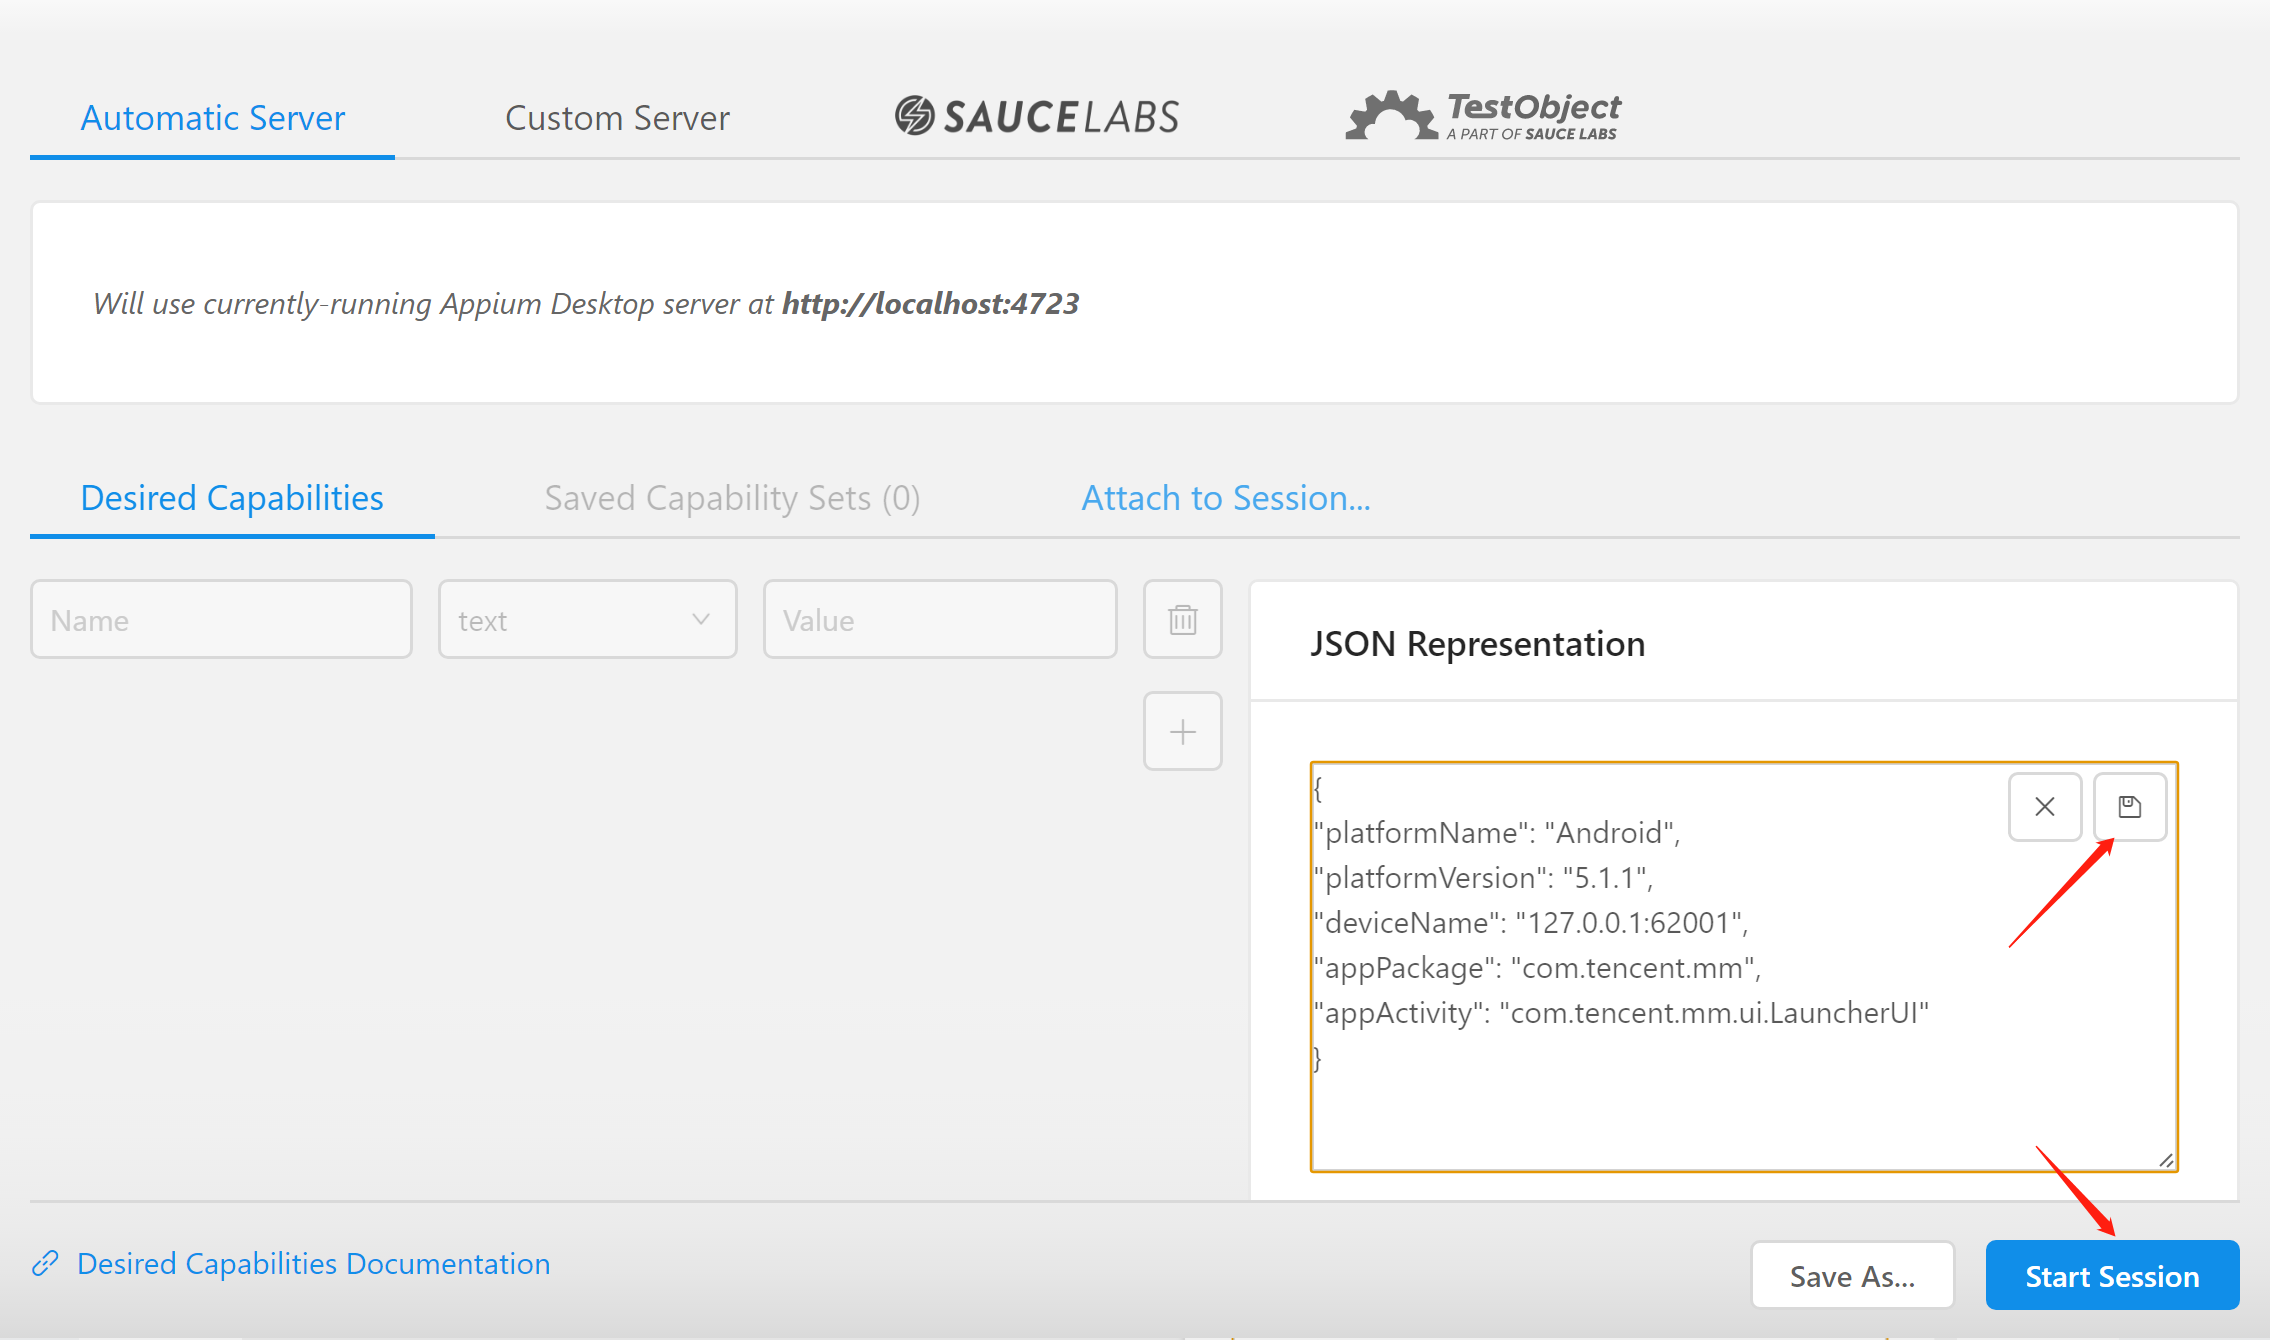Screen dimensions: 2270x1340
Task: Open the TestObject logo tab
Action: tap(1482, 117)
